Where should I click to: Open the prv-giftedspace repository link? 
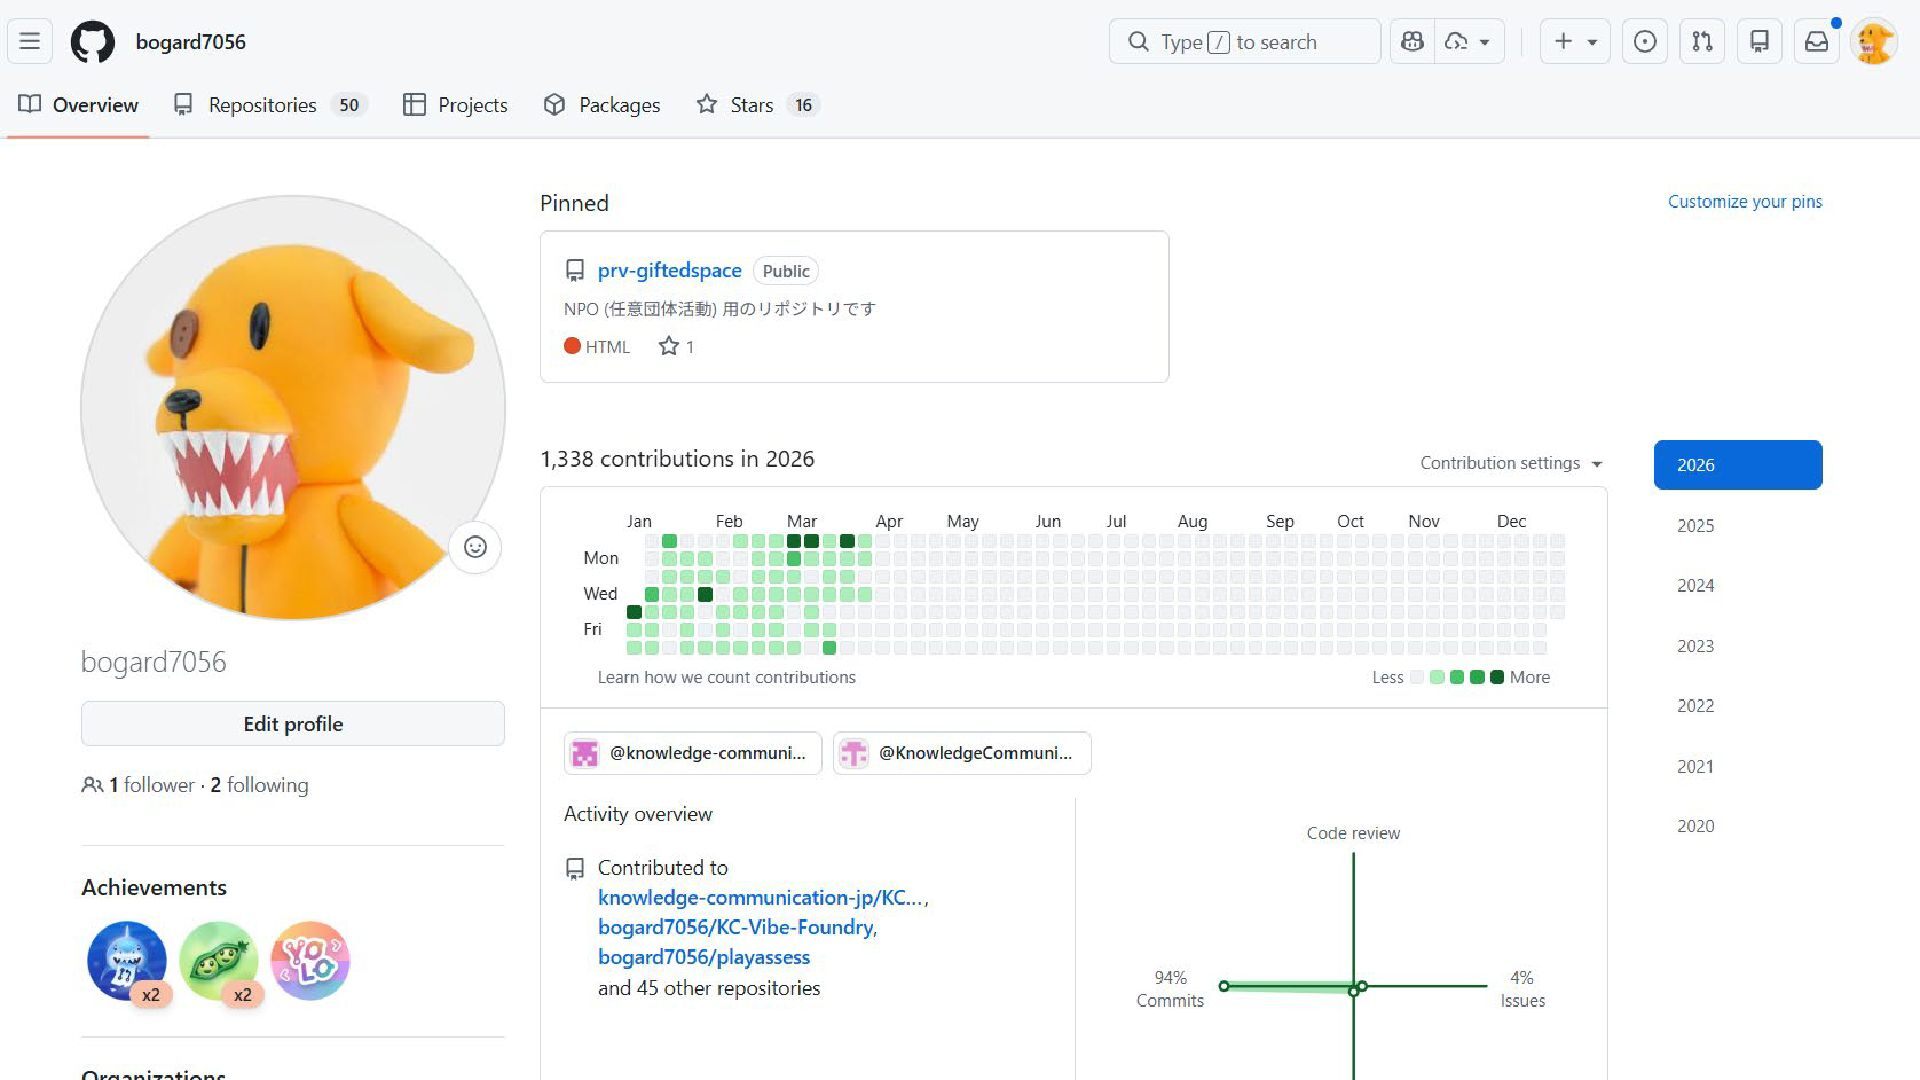pyautogui.click(x=669, y=270)
